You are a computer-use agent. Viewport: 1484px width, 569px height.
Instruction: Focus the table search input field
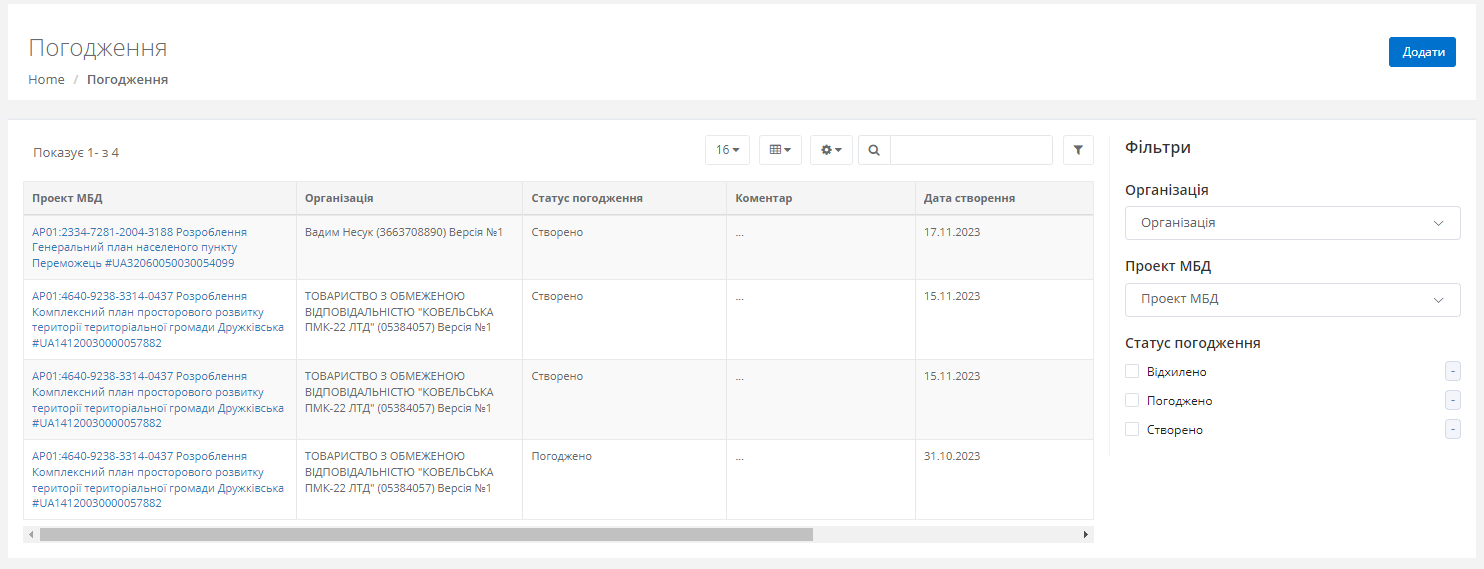coord(971,150)
